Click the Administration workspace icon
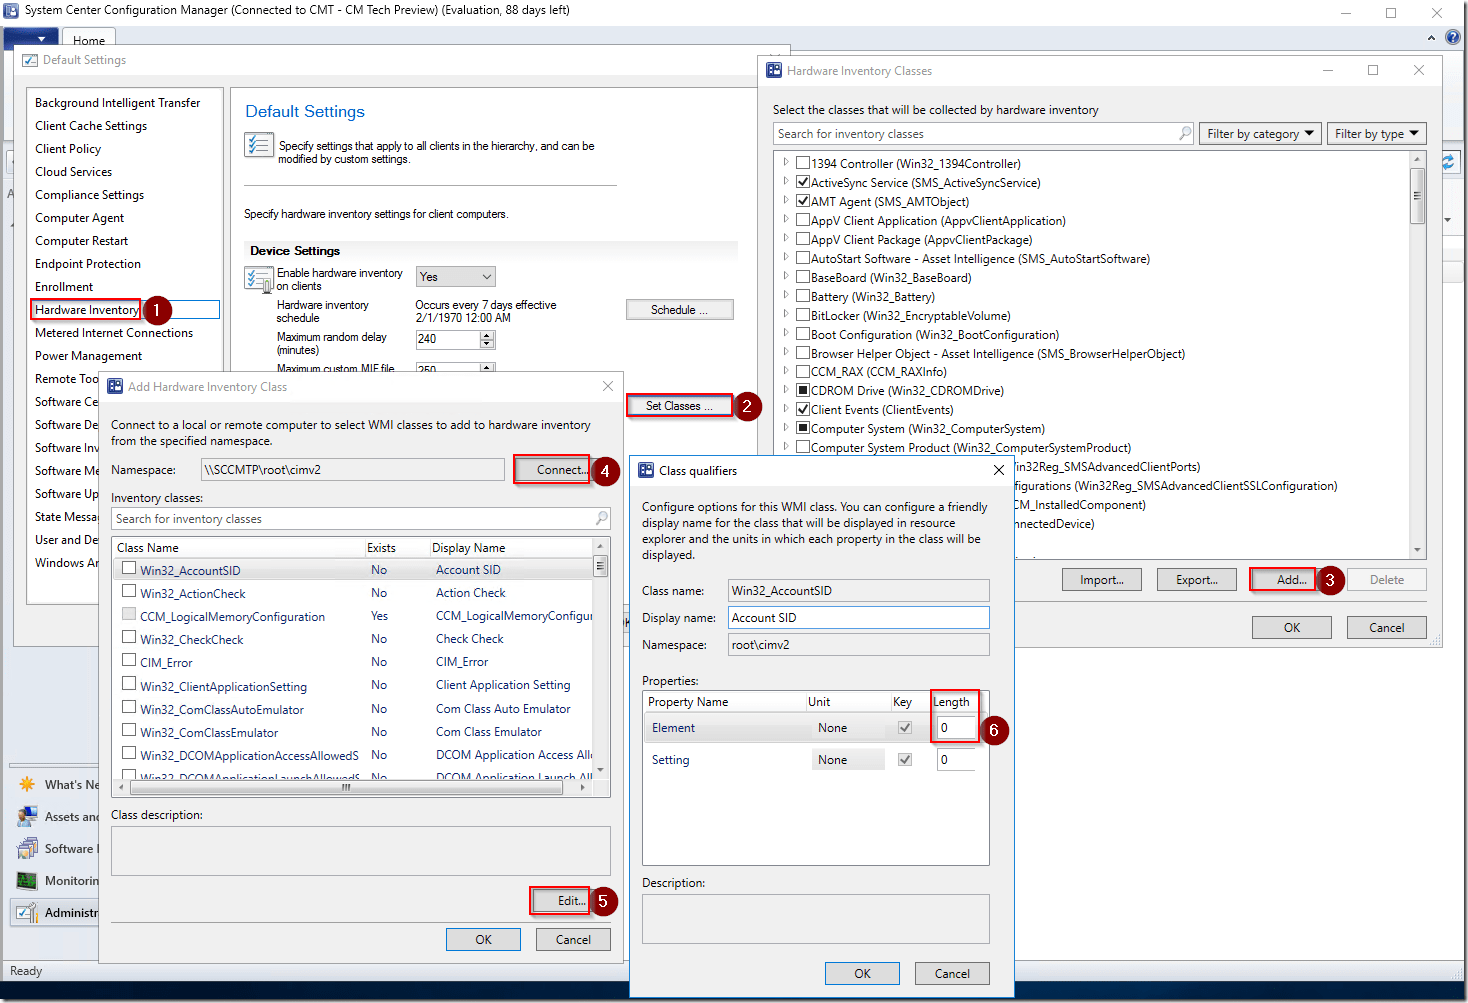Image resolution: width=1468 pixels, height=1003 pixels. (x=27, y=912)
